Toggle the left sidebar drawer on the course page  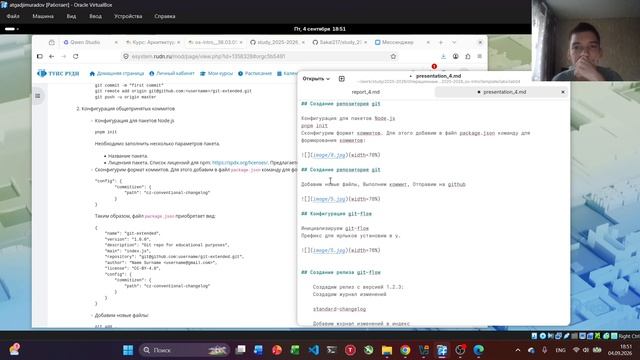coord(38,96)
